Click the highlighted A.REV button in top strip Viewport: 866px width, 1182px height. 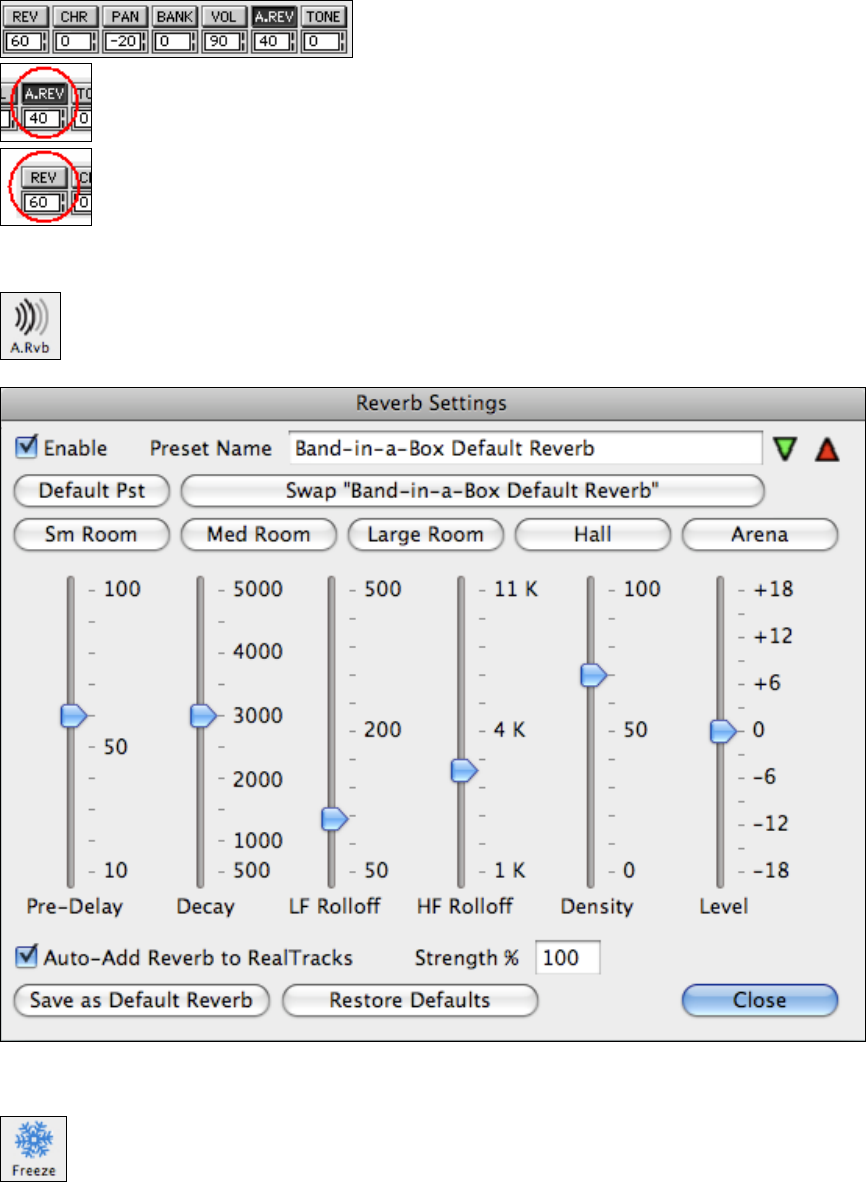pos(274,17)
